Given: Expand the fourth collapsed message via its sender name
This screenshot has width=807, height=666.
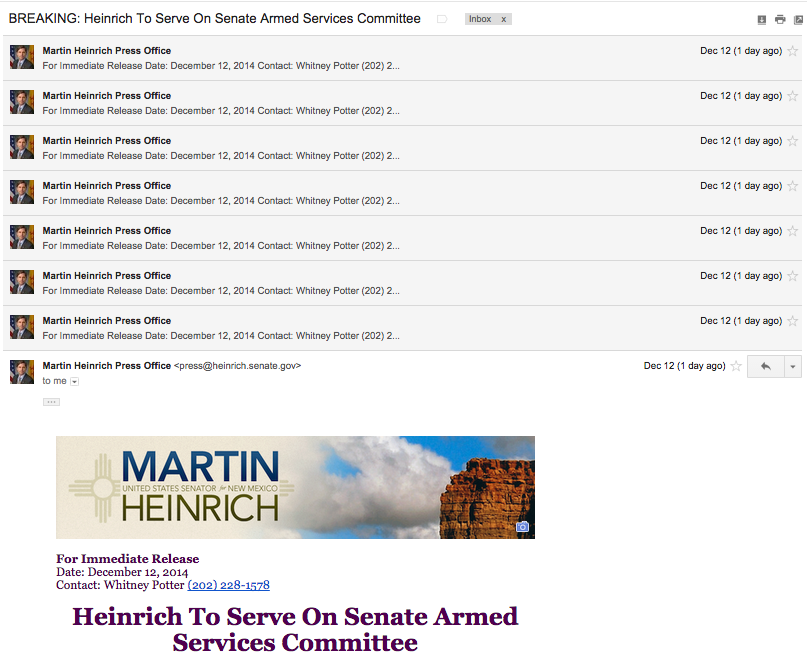Looking at the screenshot, I should [107, 186].
